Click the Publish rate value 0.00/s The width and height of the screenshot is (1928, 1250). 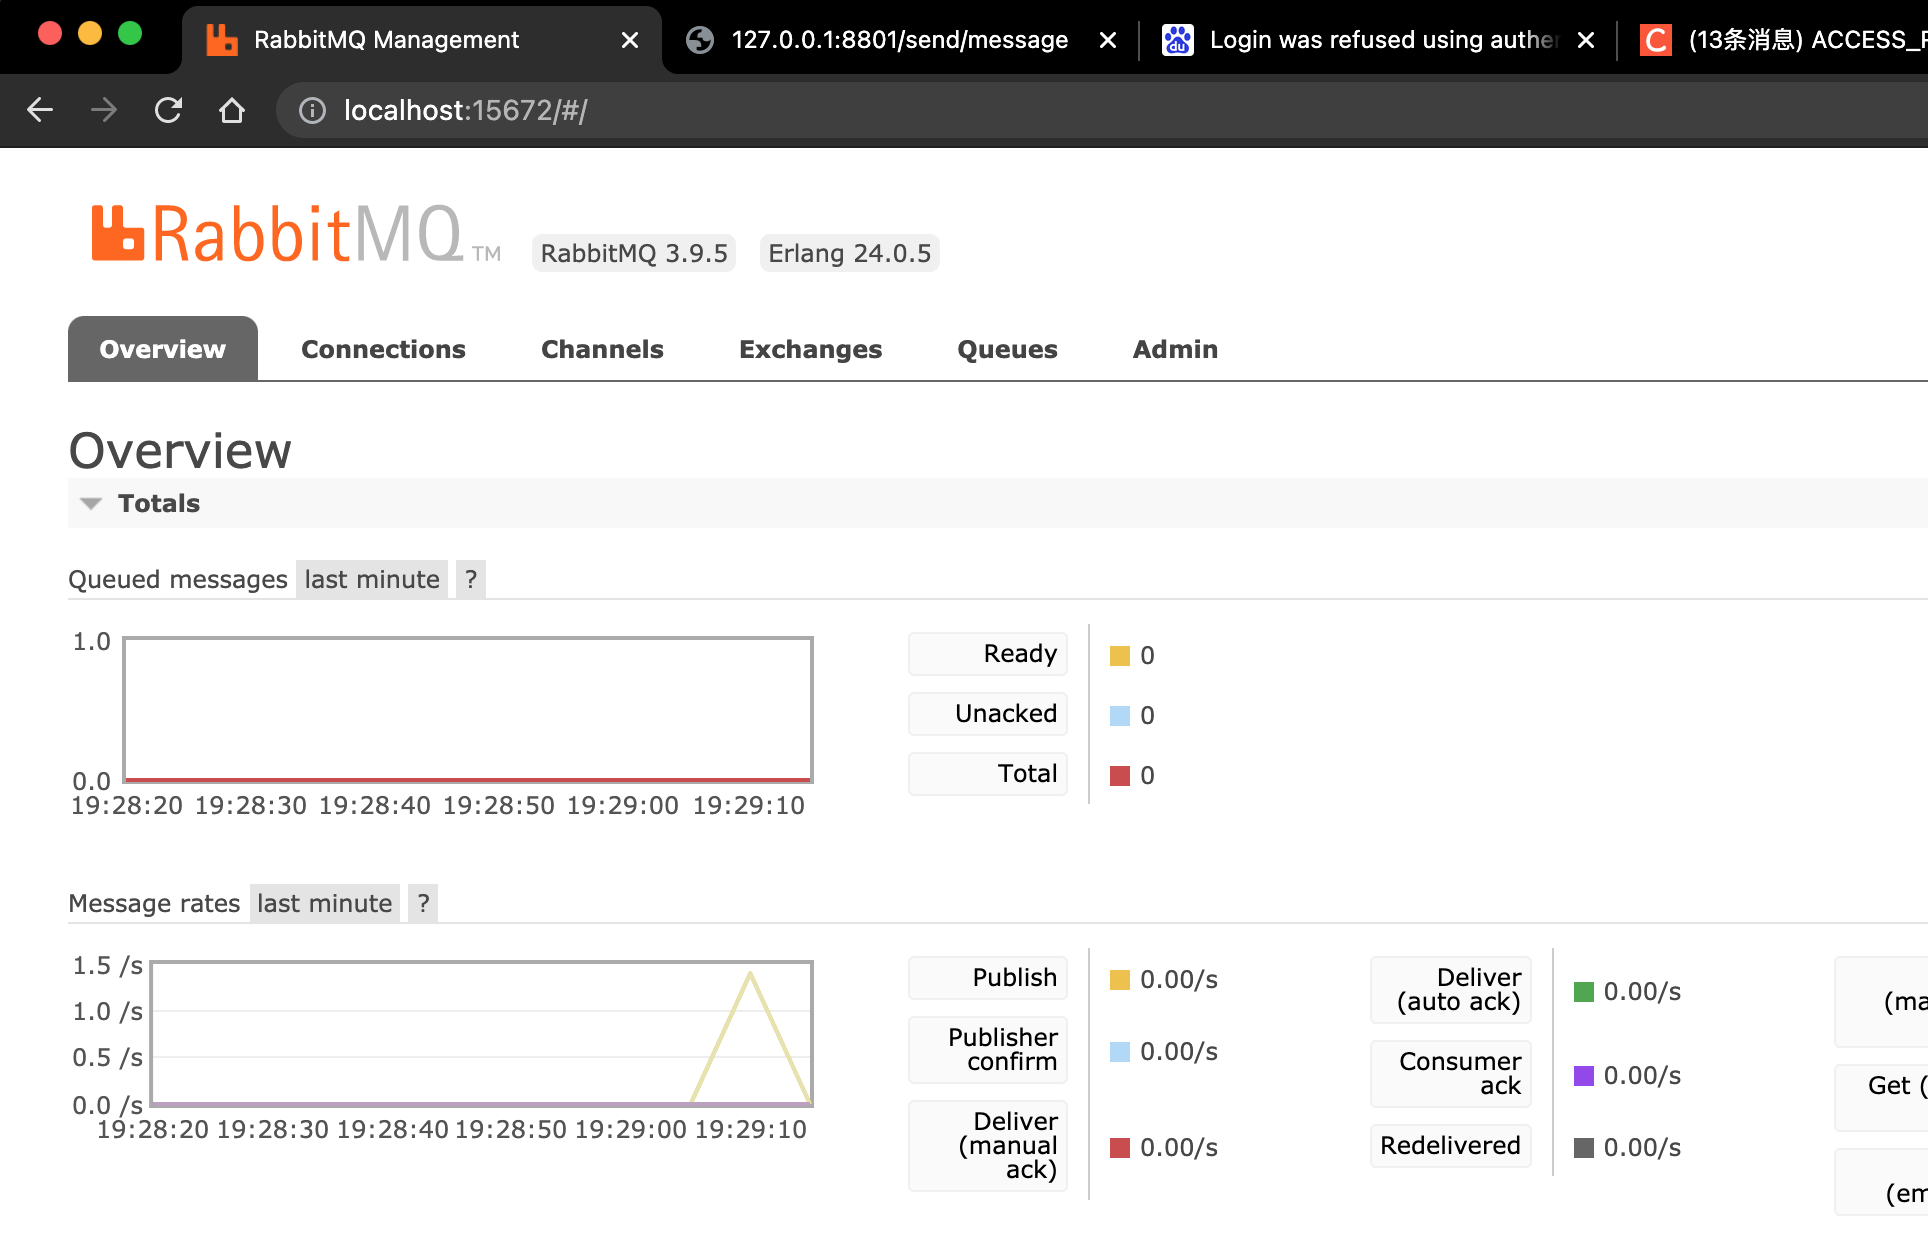[x=1179, y=980]
